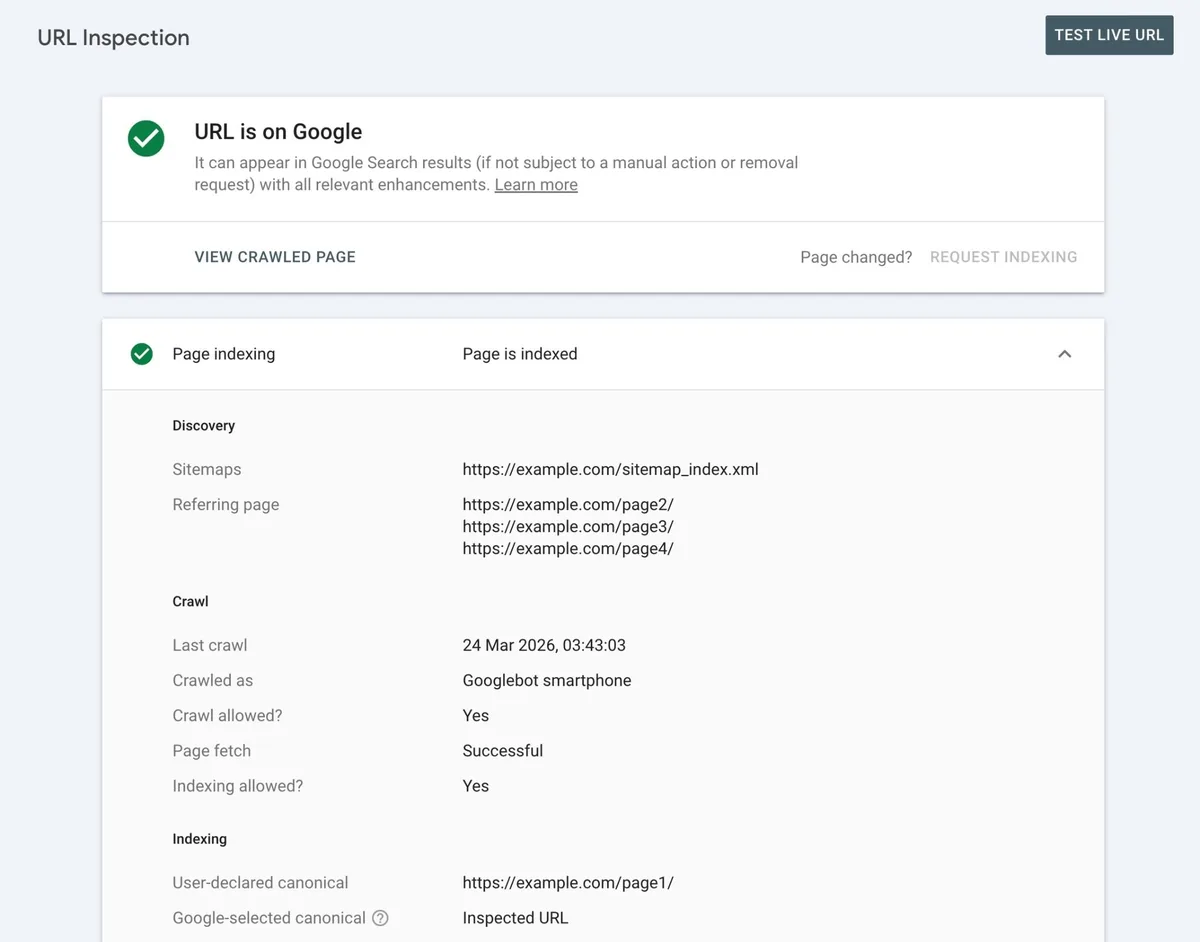Click the Discovery section heading

(x=204, y=425)
